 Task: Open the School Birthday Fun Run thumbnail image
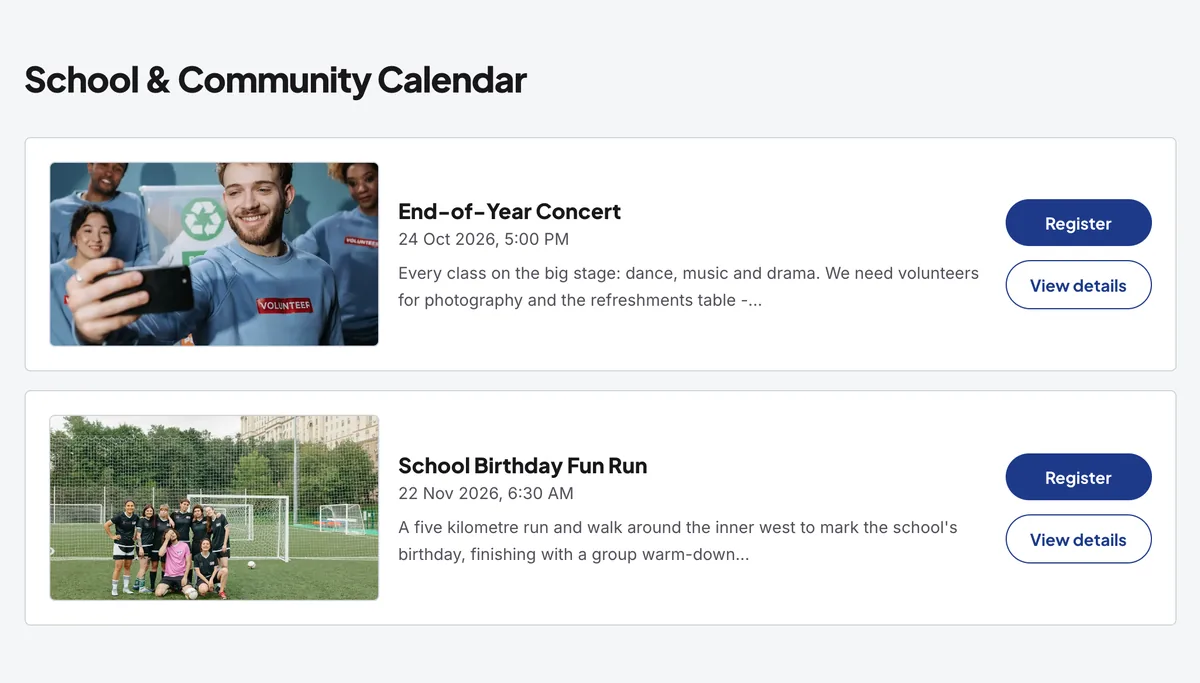point(214,508)
